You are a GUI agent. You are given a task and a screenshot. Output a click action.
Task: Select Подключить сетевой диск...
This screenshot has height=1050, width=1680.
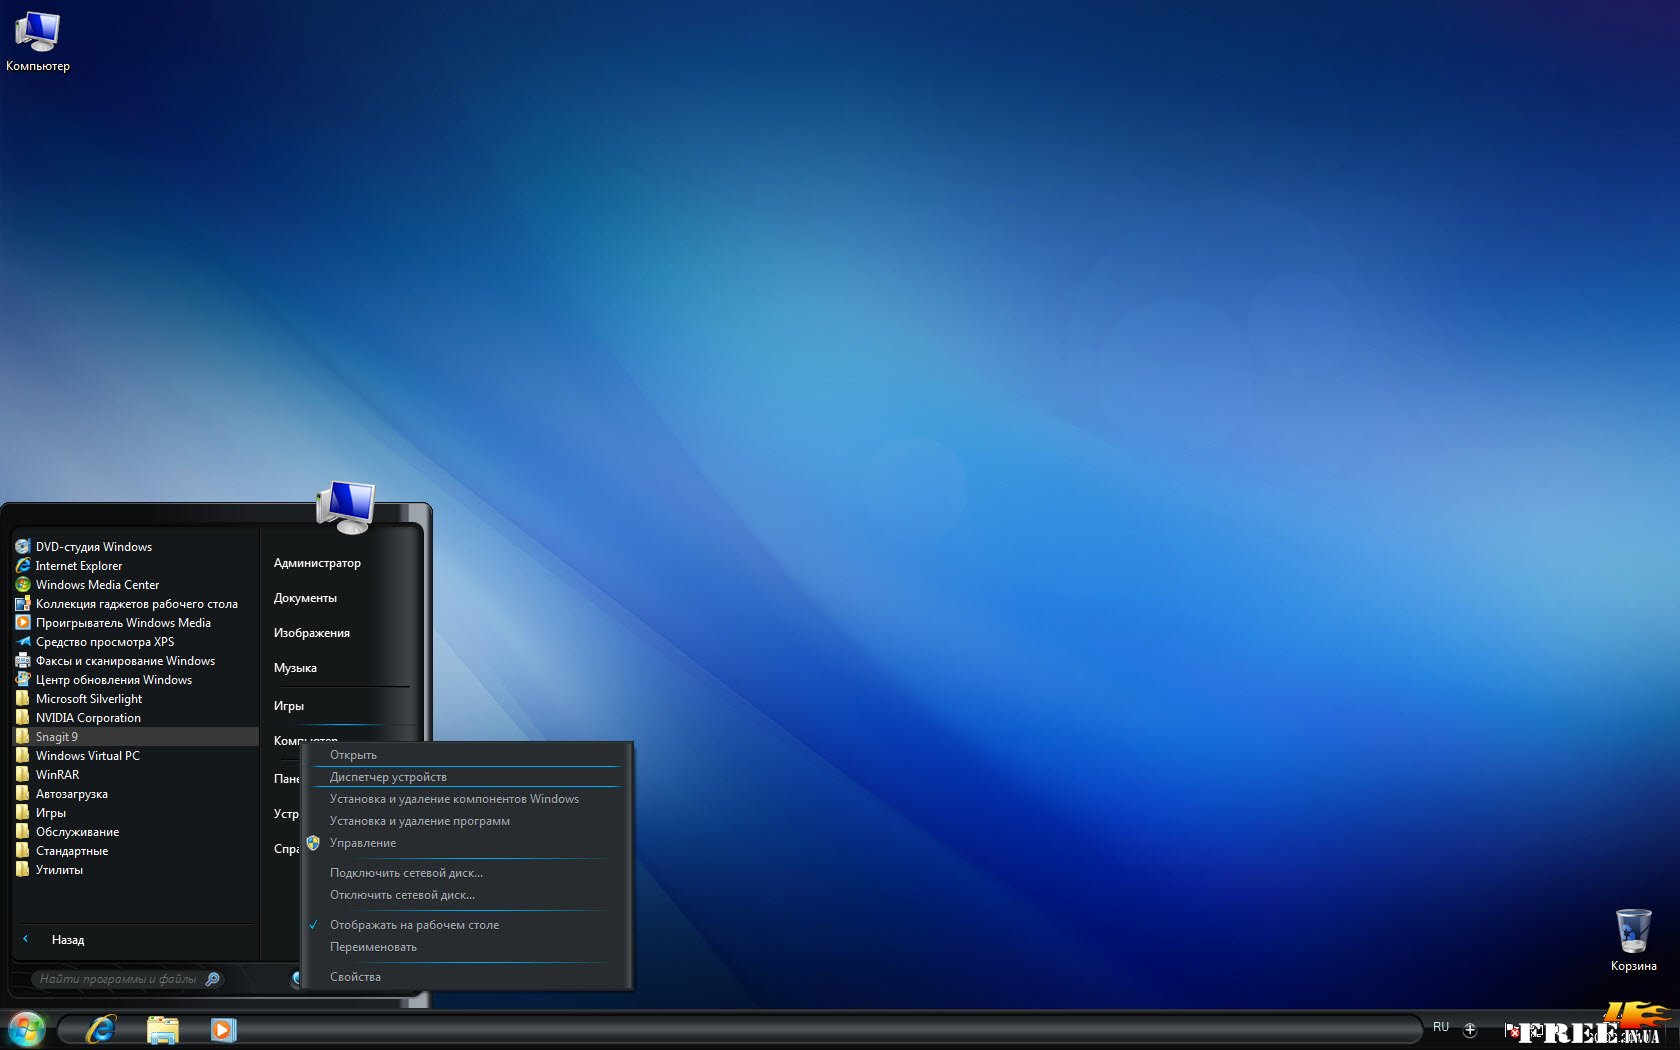[x=466, y=873]
